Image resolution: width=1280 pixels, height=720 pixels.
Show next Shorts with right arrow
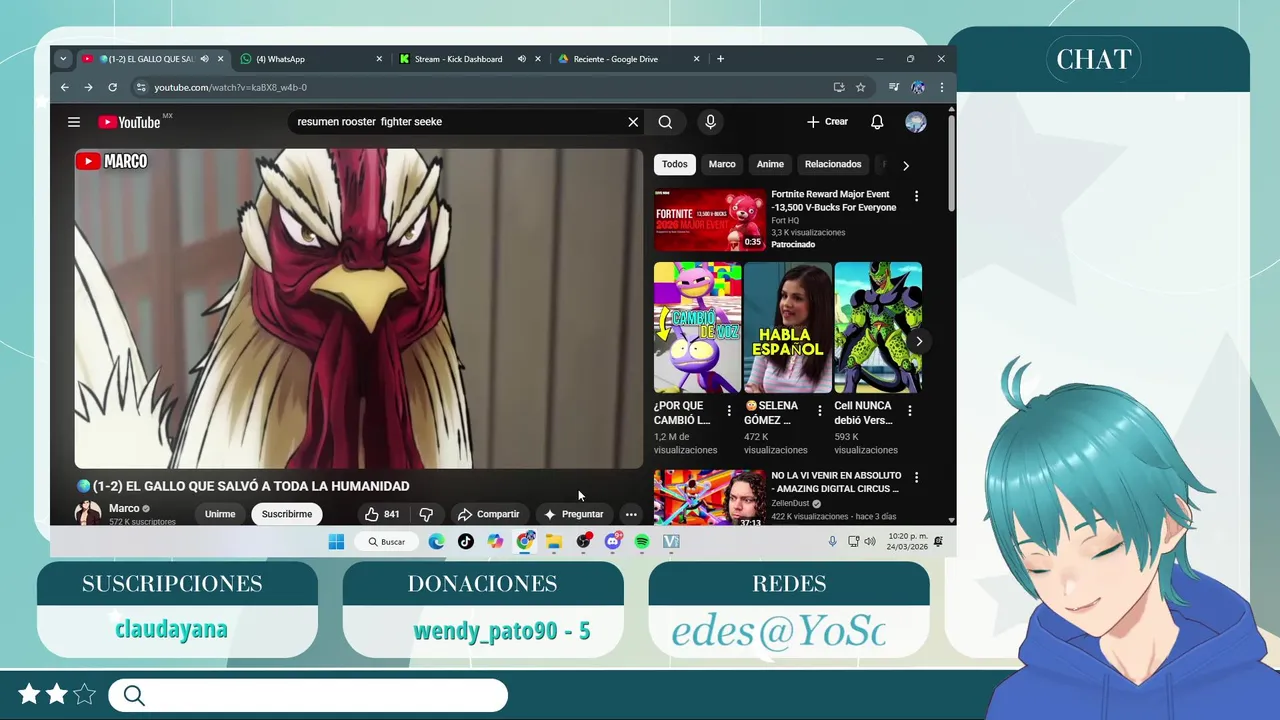[919, 341]
